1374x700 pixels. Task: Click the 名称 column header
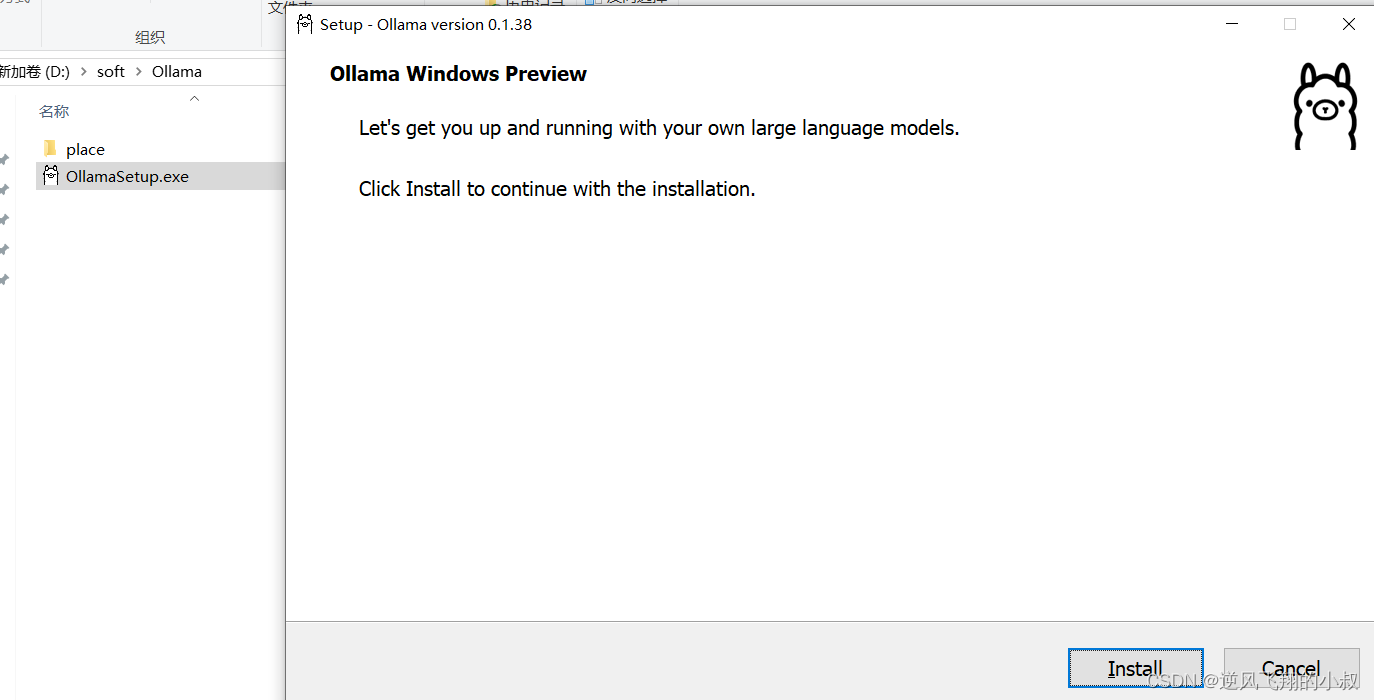click(54, 111)
